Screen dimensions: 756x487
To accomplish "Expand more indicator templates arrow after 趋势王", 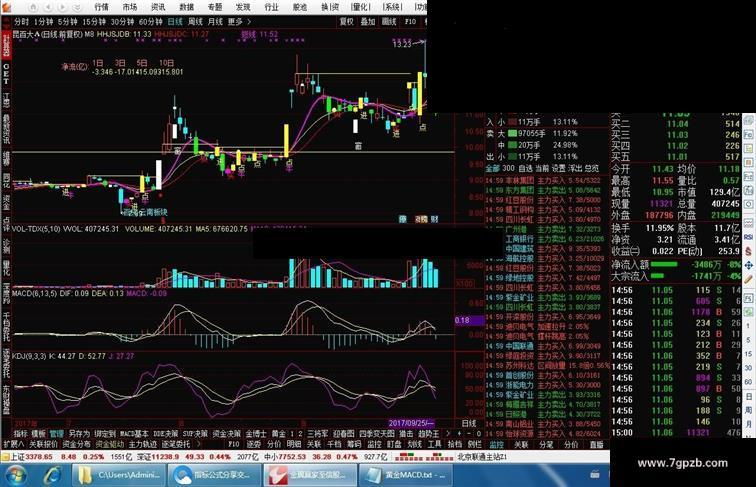I will [x=448, y=434].
